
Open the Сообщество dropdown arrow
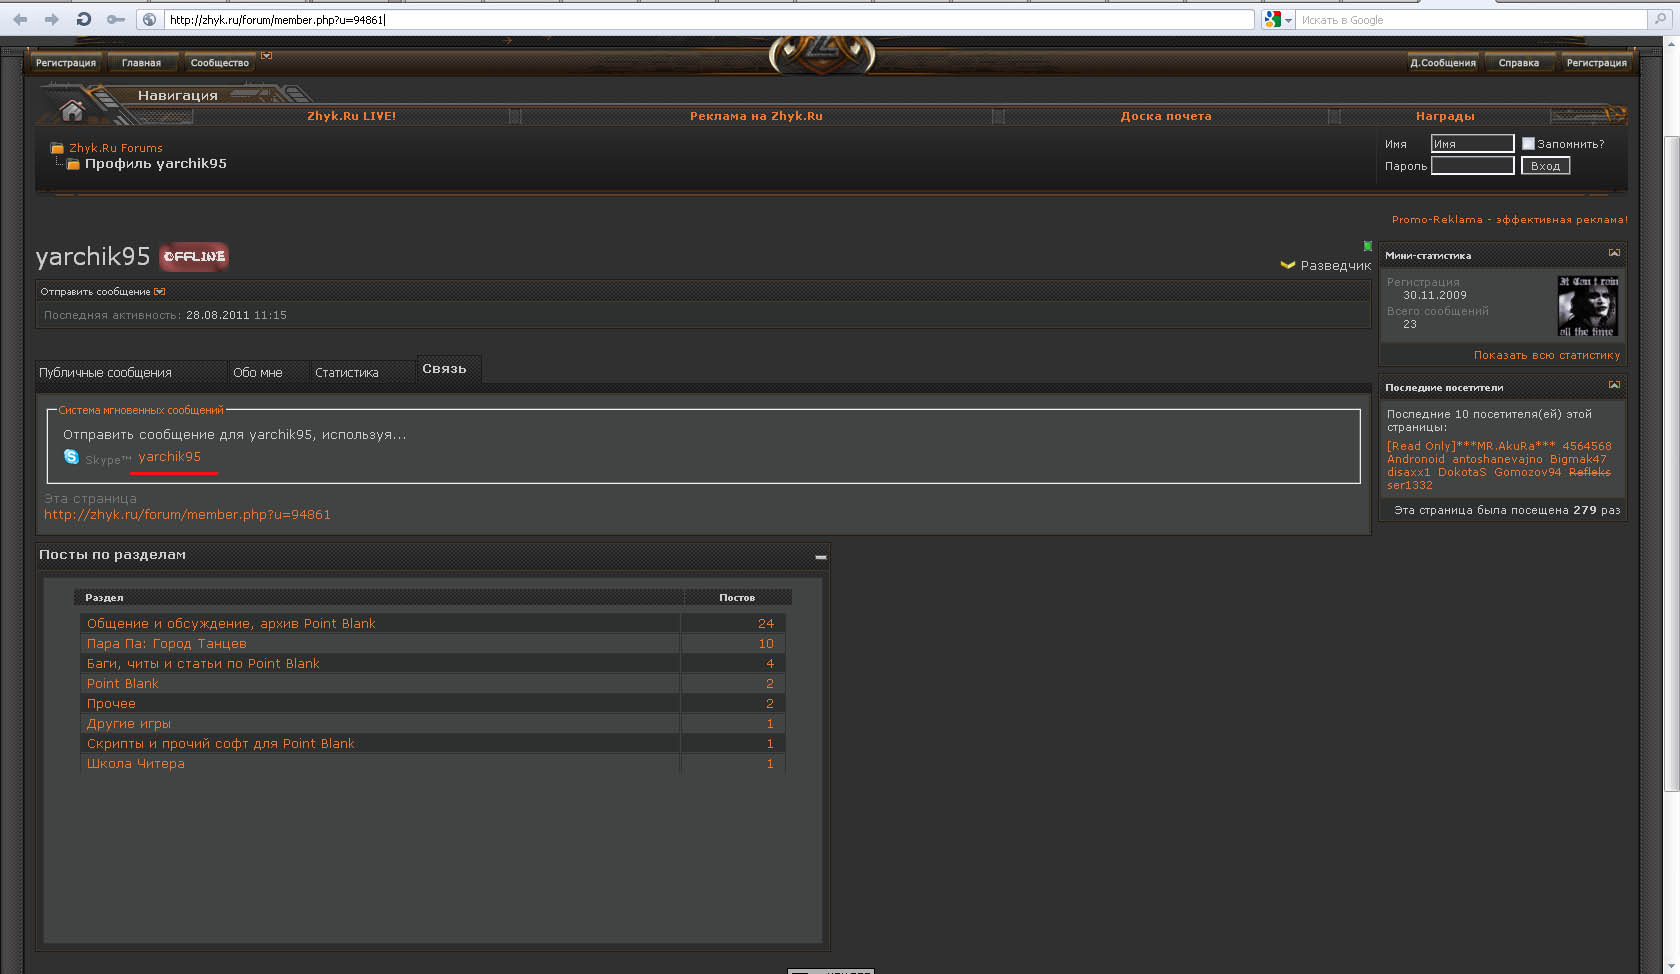coord(266,56)
